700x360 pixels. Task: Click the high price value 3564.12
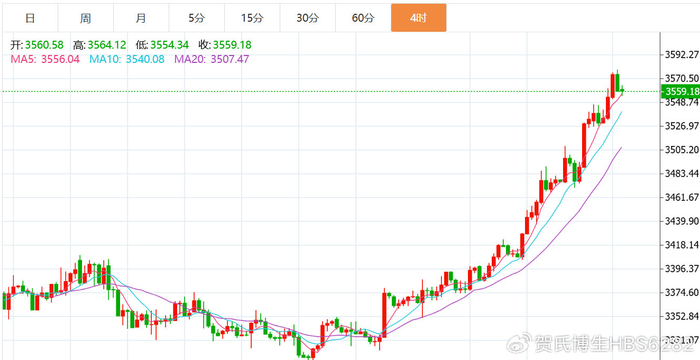107,45
